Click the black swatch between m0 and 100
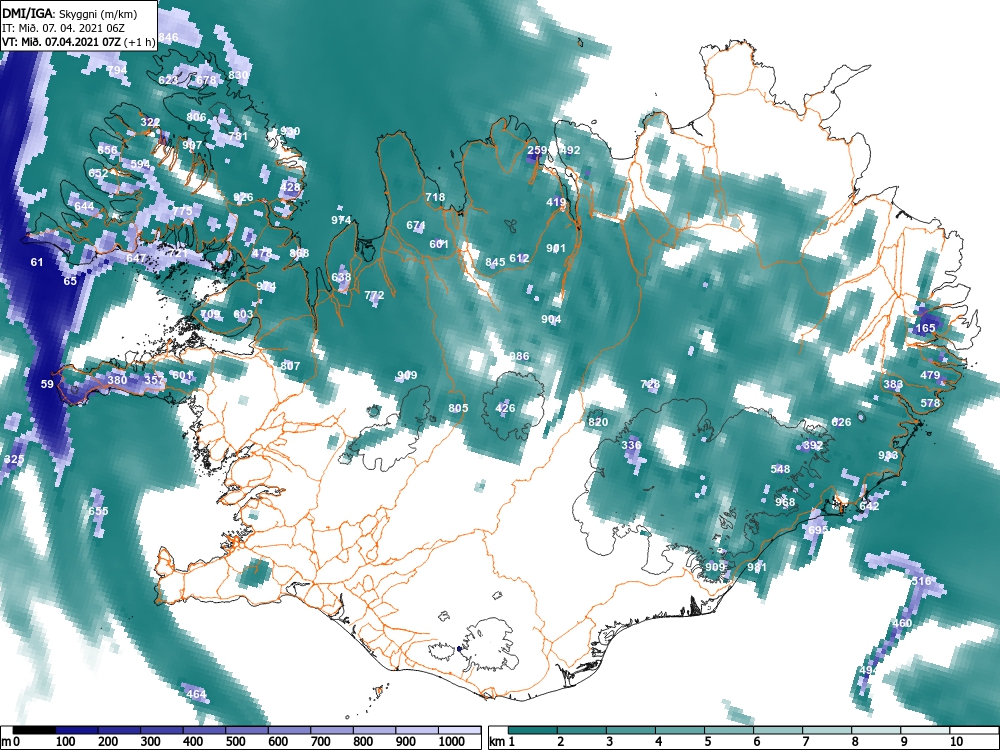 click(x=34, y=730)
